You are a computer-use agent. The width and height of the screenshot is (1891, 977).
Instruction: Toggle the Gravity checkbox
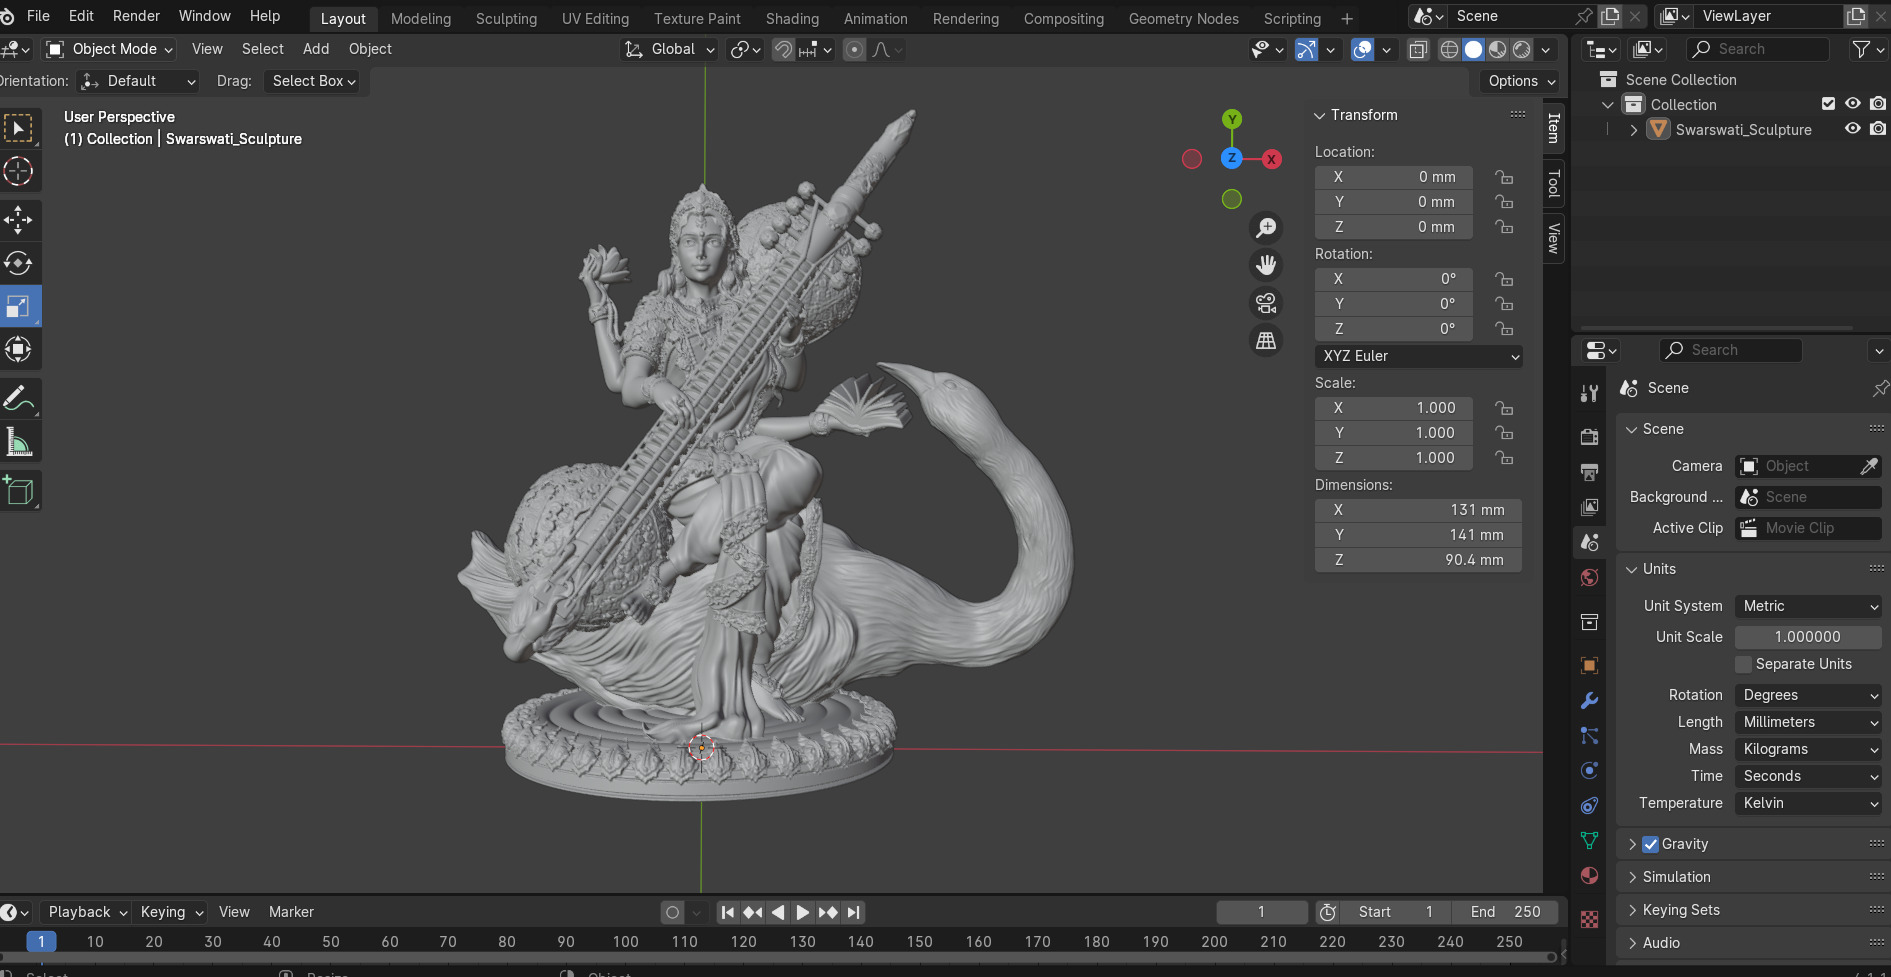click(1651, 844)
